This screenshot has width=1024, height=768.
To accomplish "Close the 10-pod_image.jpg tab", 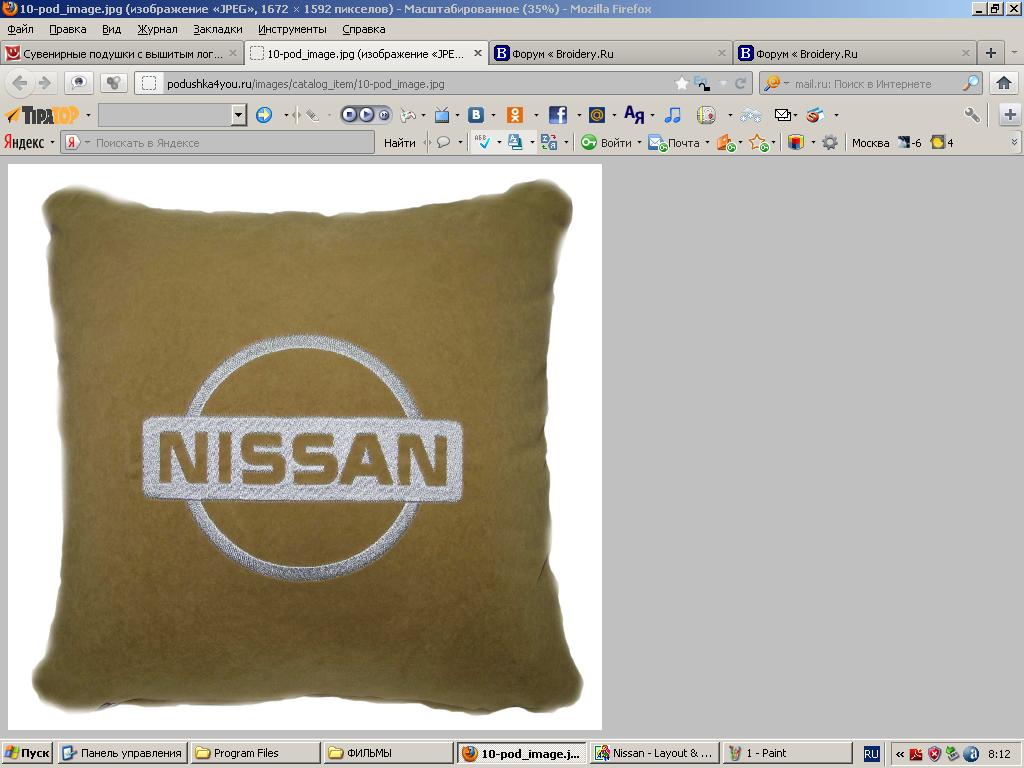I will (x=477, y=54).
